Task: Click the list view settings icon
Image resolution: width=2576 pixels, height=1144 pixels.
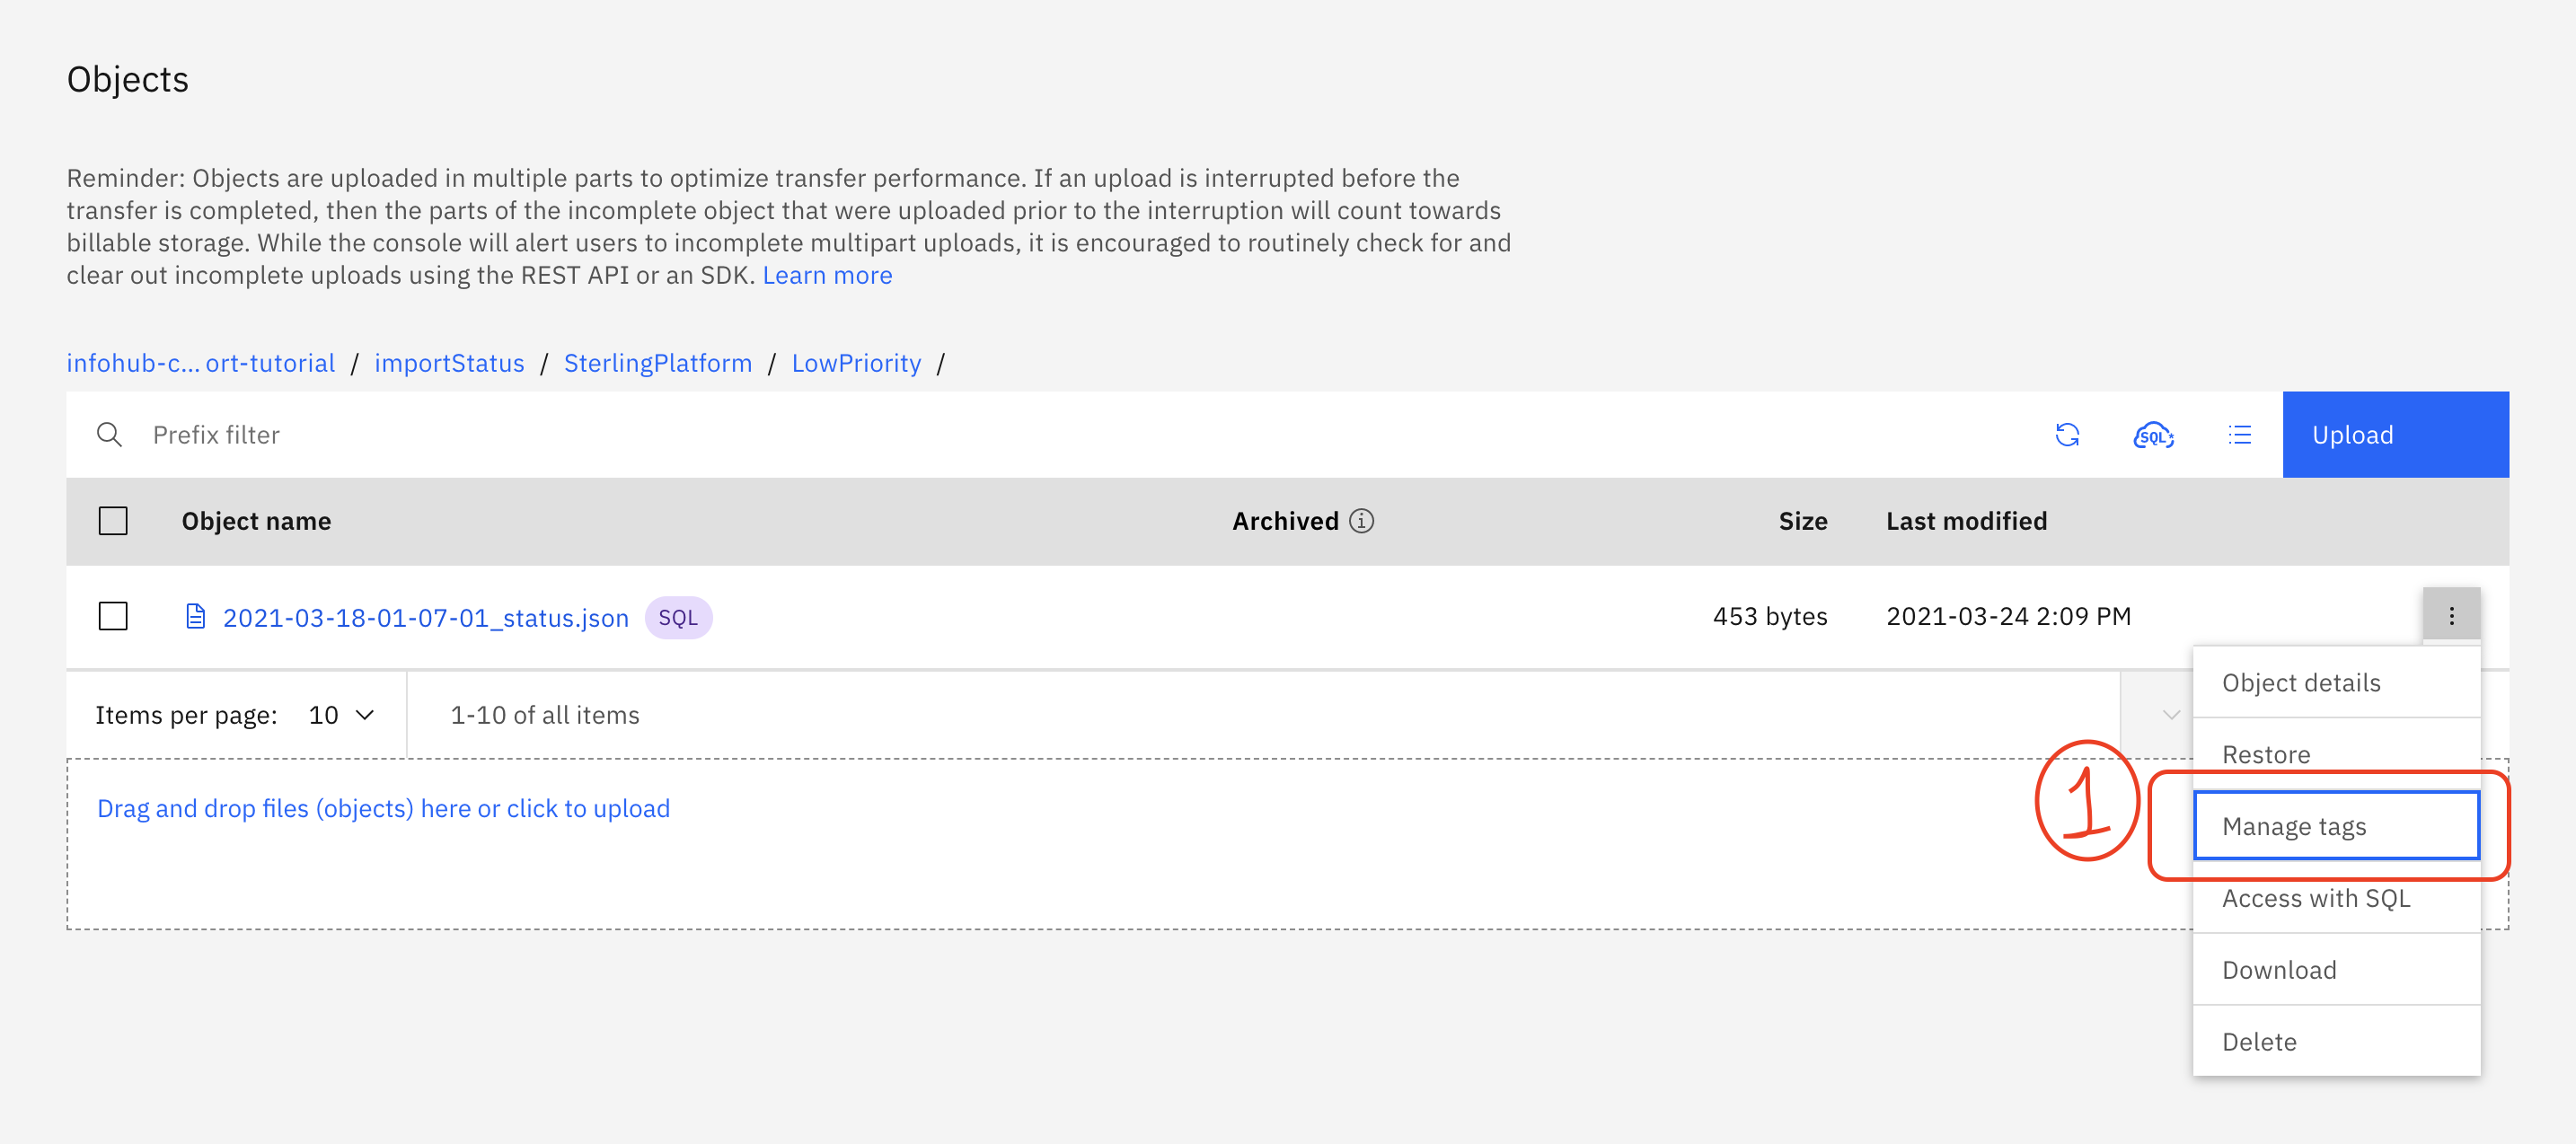Action: pyautogui.click(x=2239, y=435)
